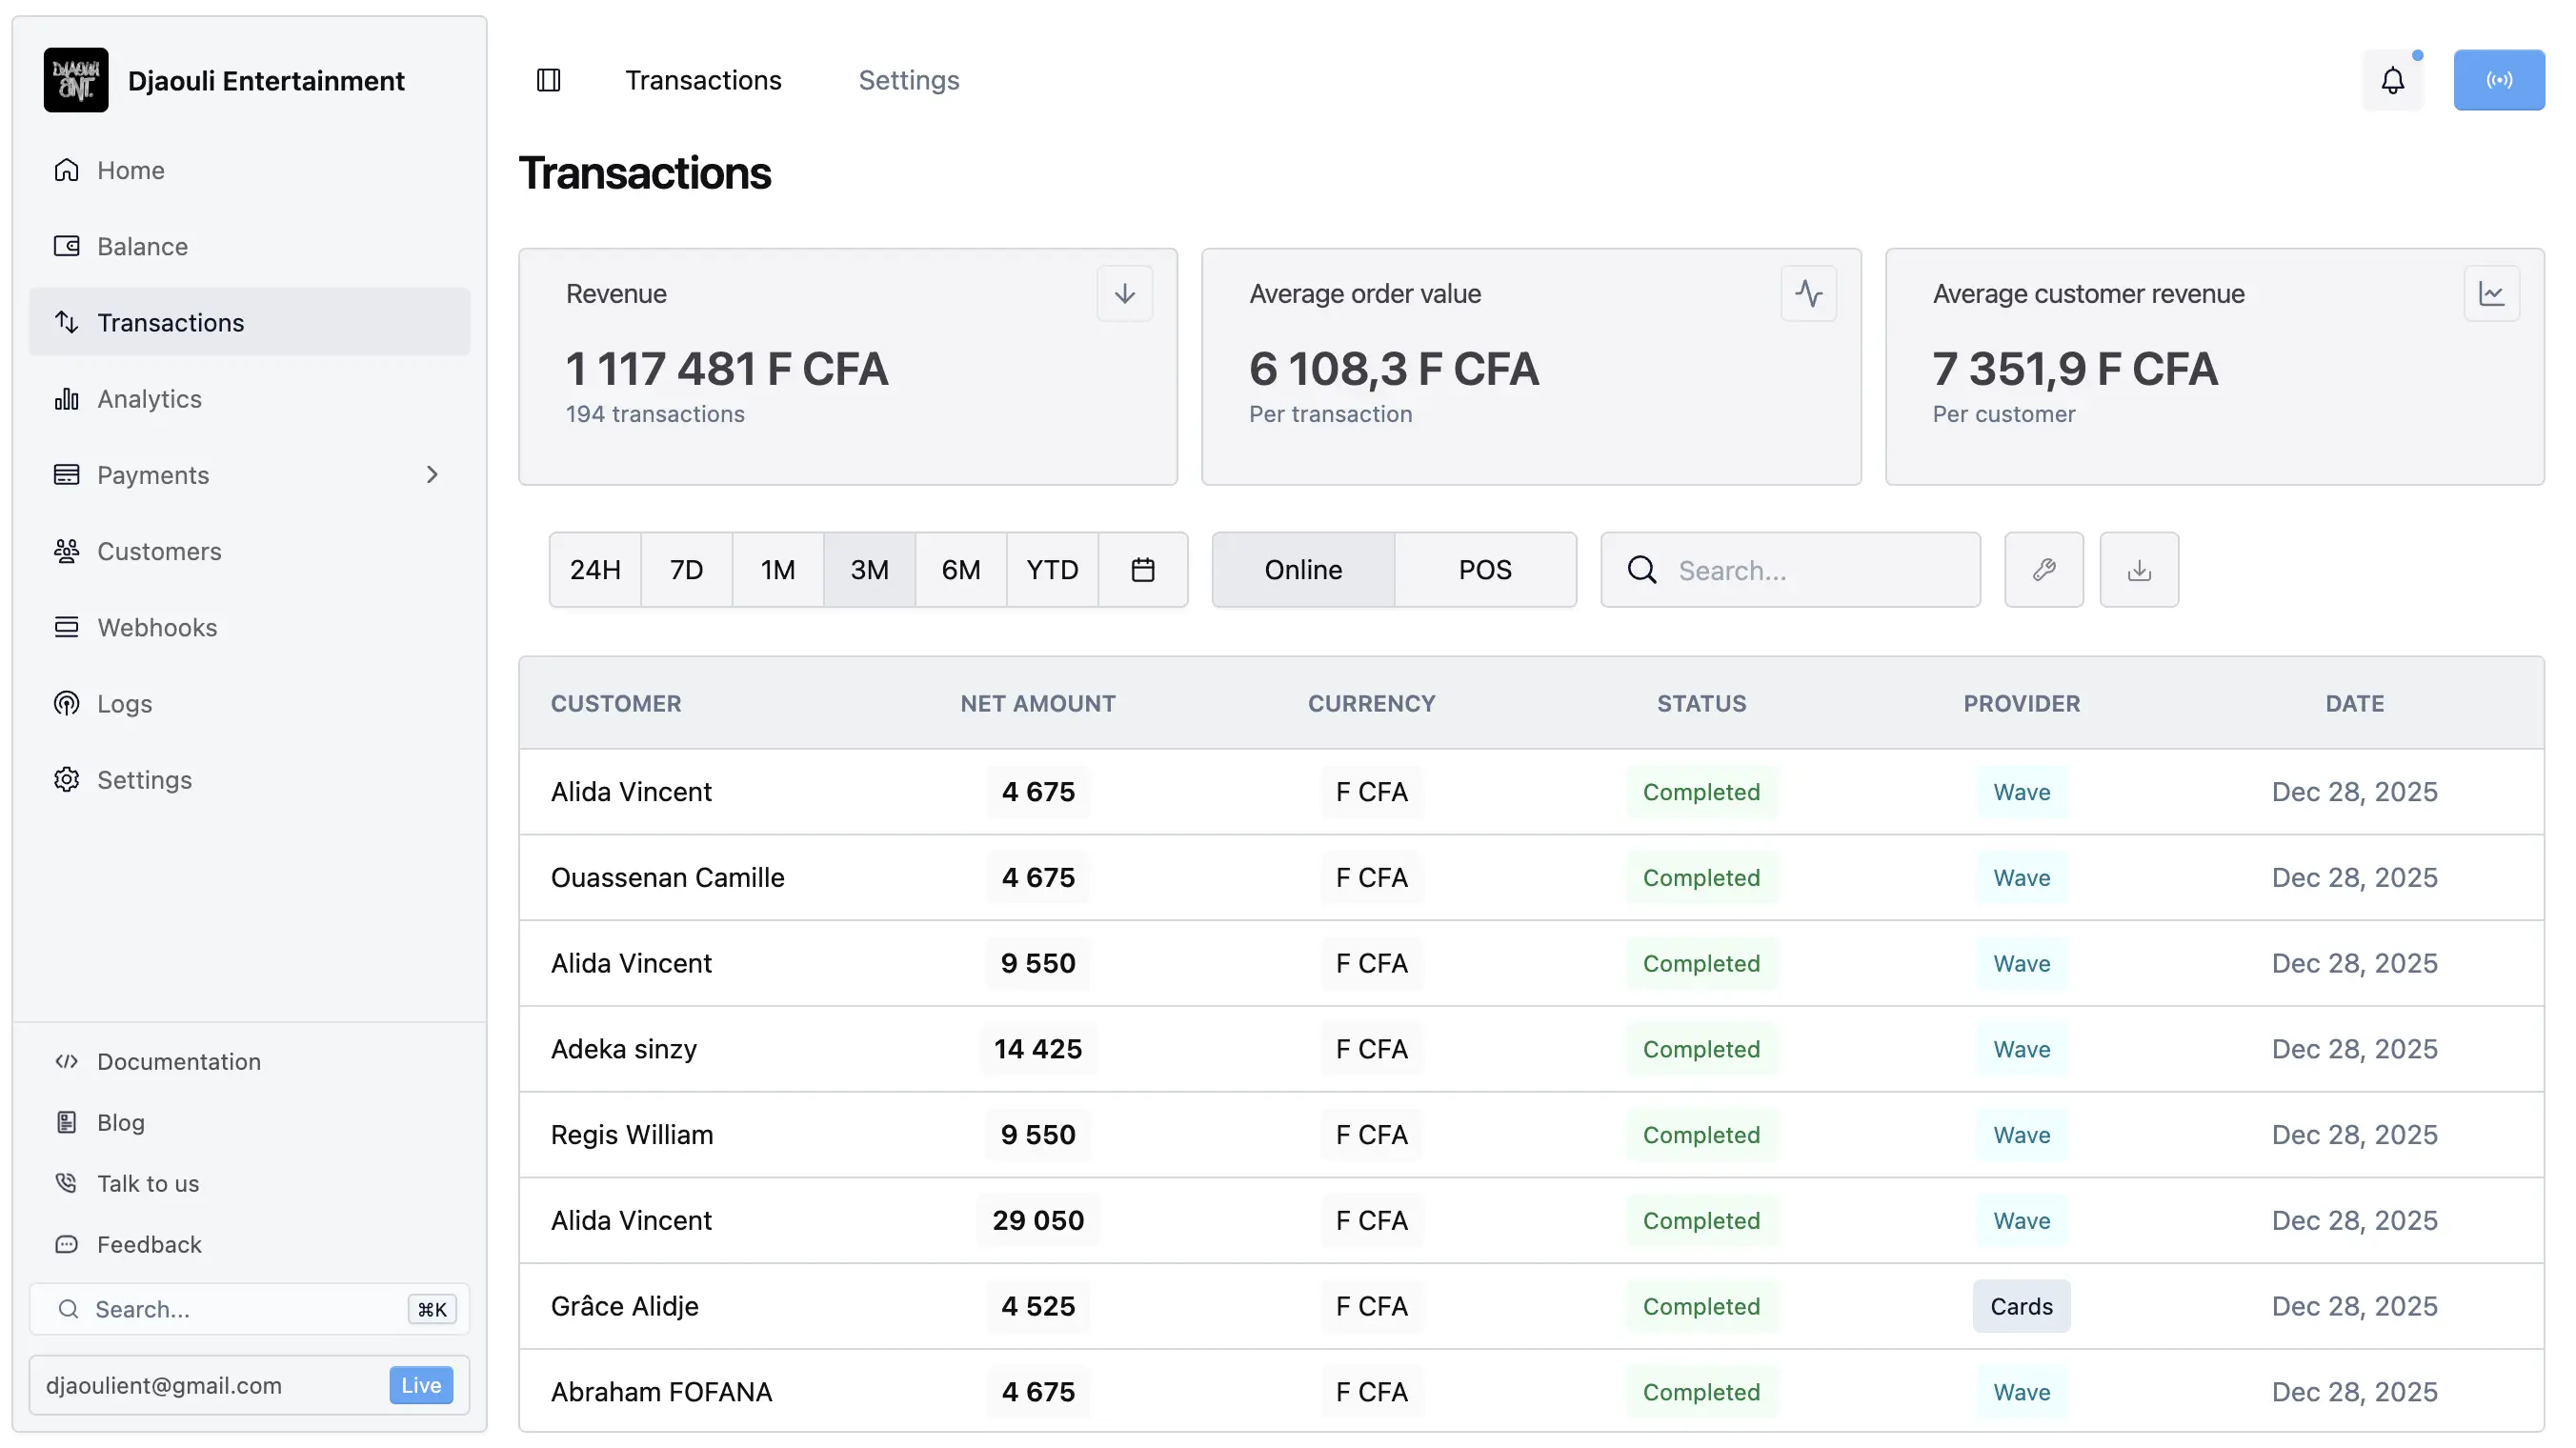Open the Documentation link
Image resolution: width=2576 pixels, height=1448 pixels.
point(178,1061)
